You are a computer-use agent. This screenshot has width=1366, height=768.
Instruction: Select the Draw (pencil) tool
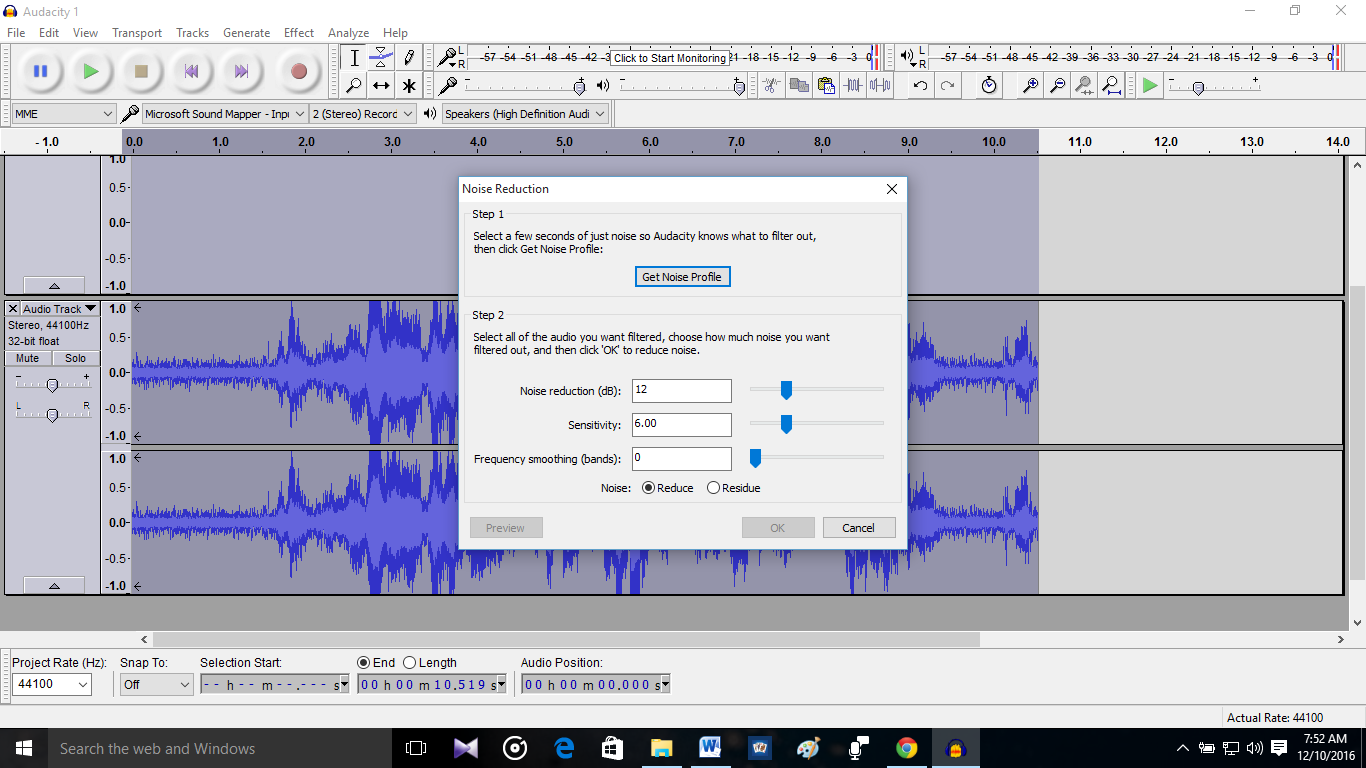408,58
